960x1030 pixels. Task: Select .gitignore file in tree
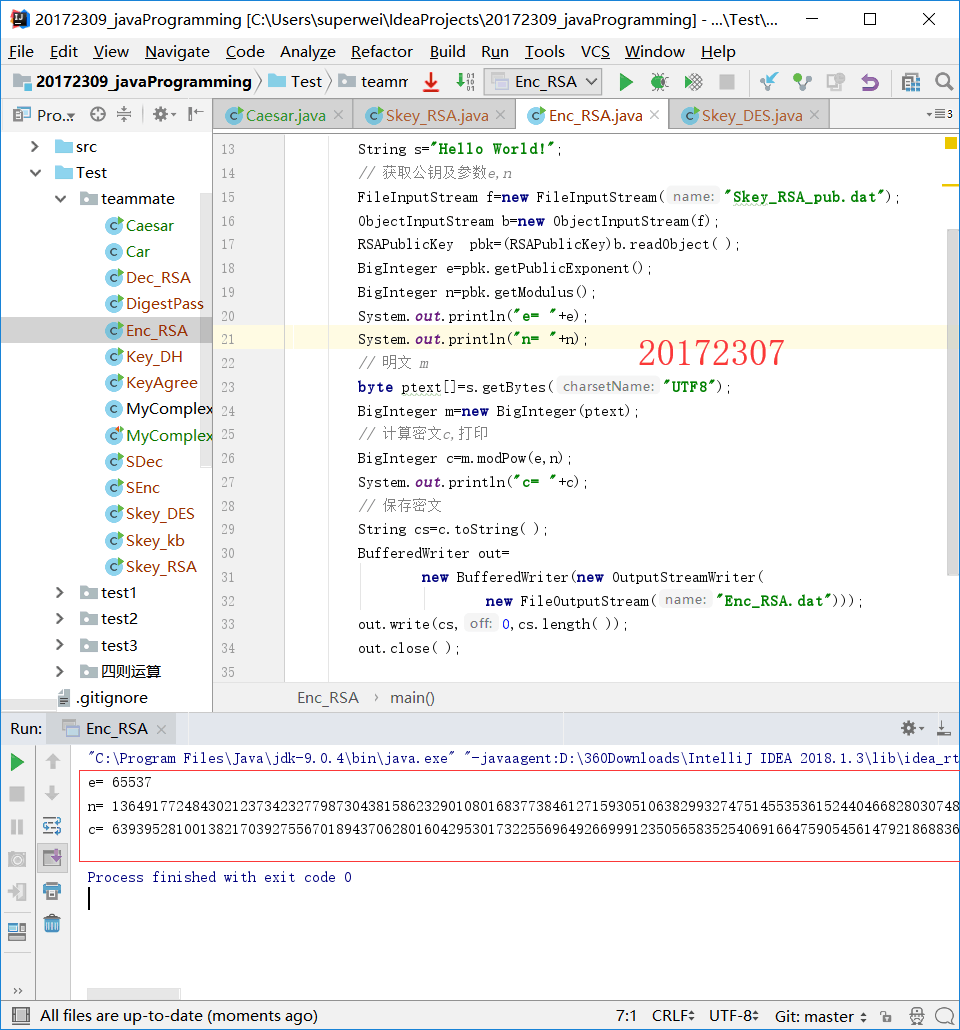103,698
